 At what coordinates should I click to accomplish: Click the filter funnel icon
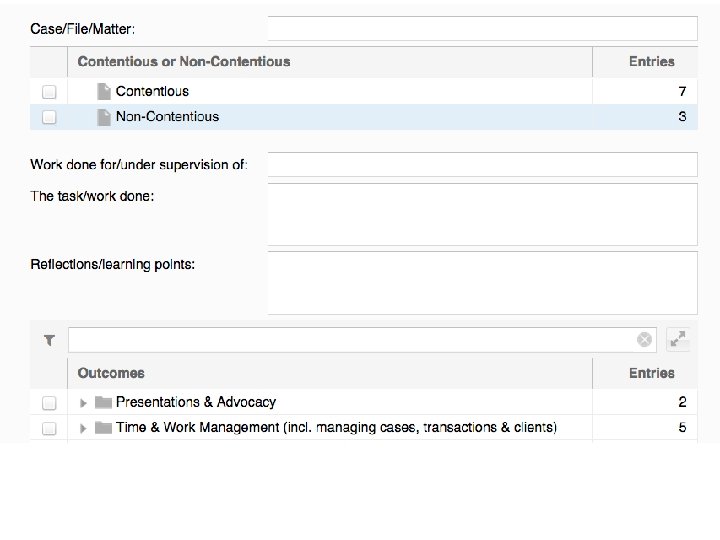pyautogui.click(x=49, y=340)
